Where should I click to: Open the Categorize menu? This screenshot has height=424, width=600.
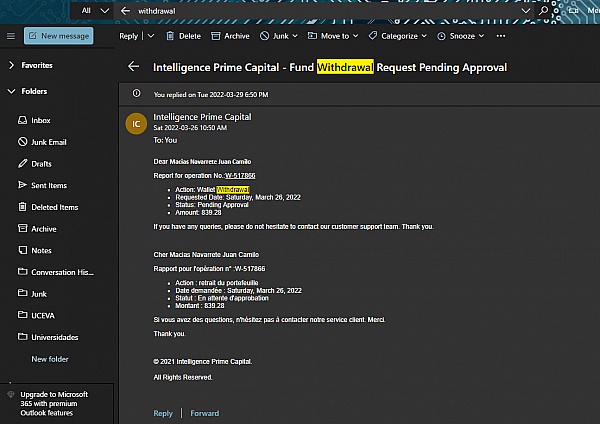(x=398, y=36)
